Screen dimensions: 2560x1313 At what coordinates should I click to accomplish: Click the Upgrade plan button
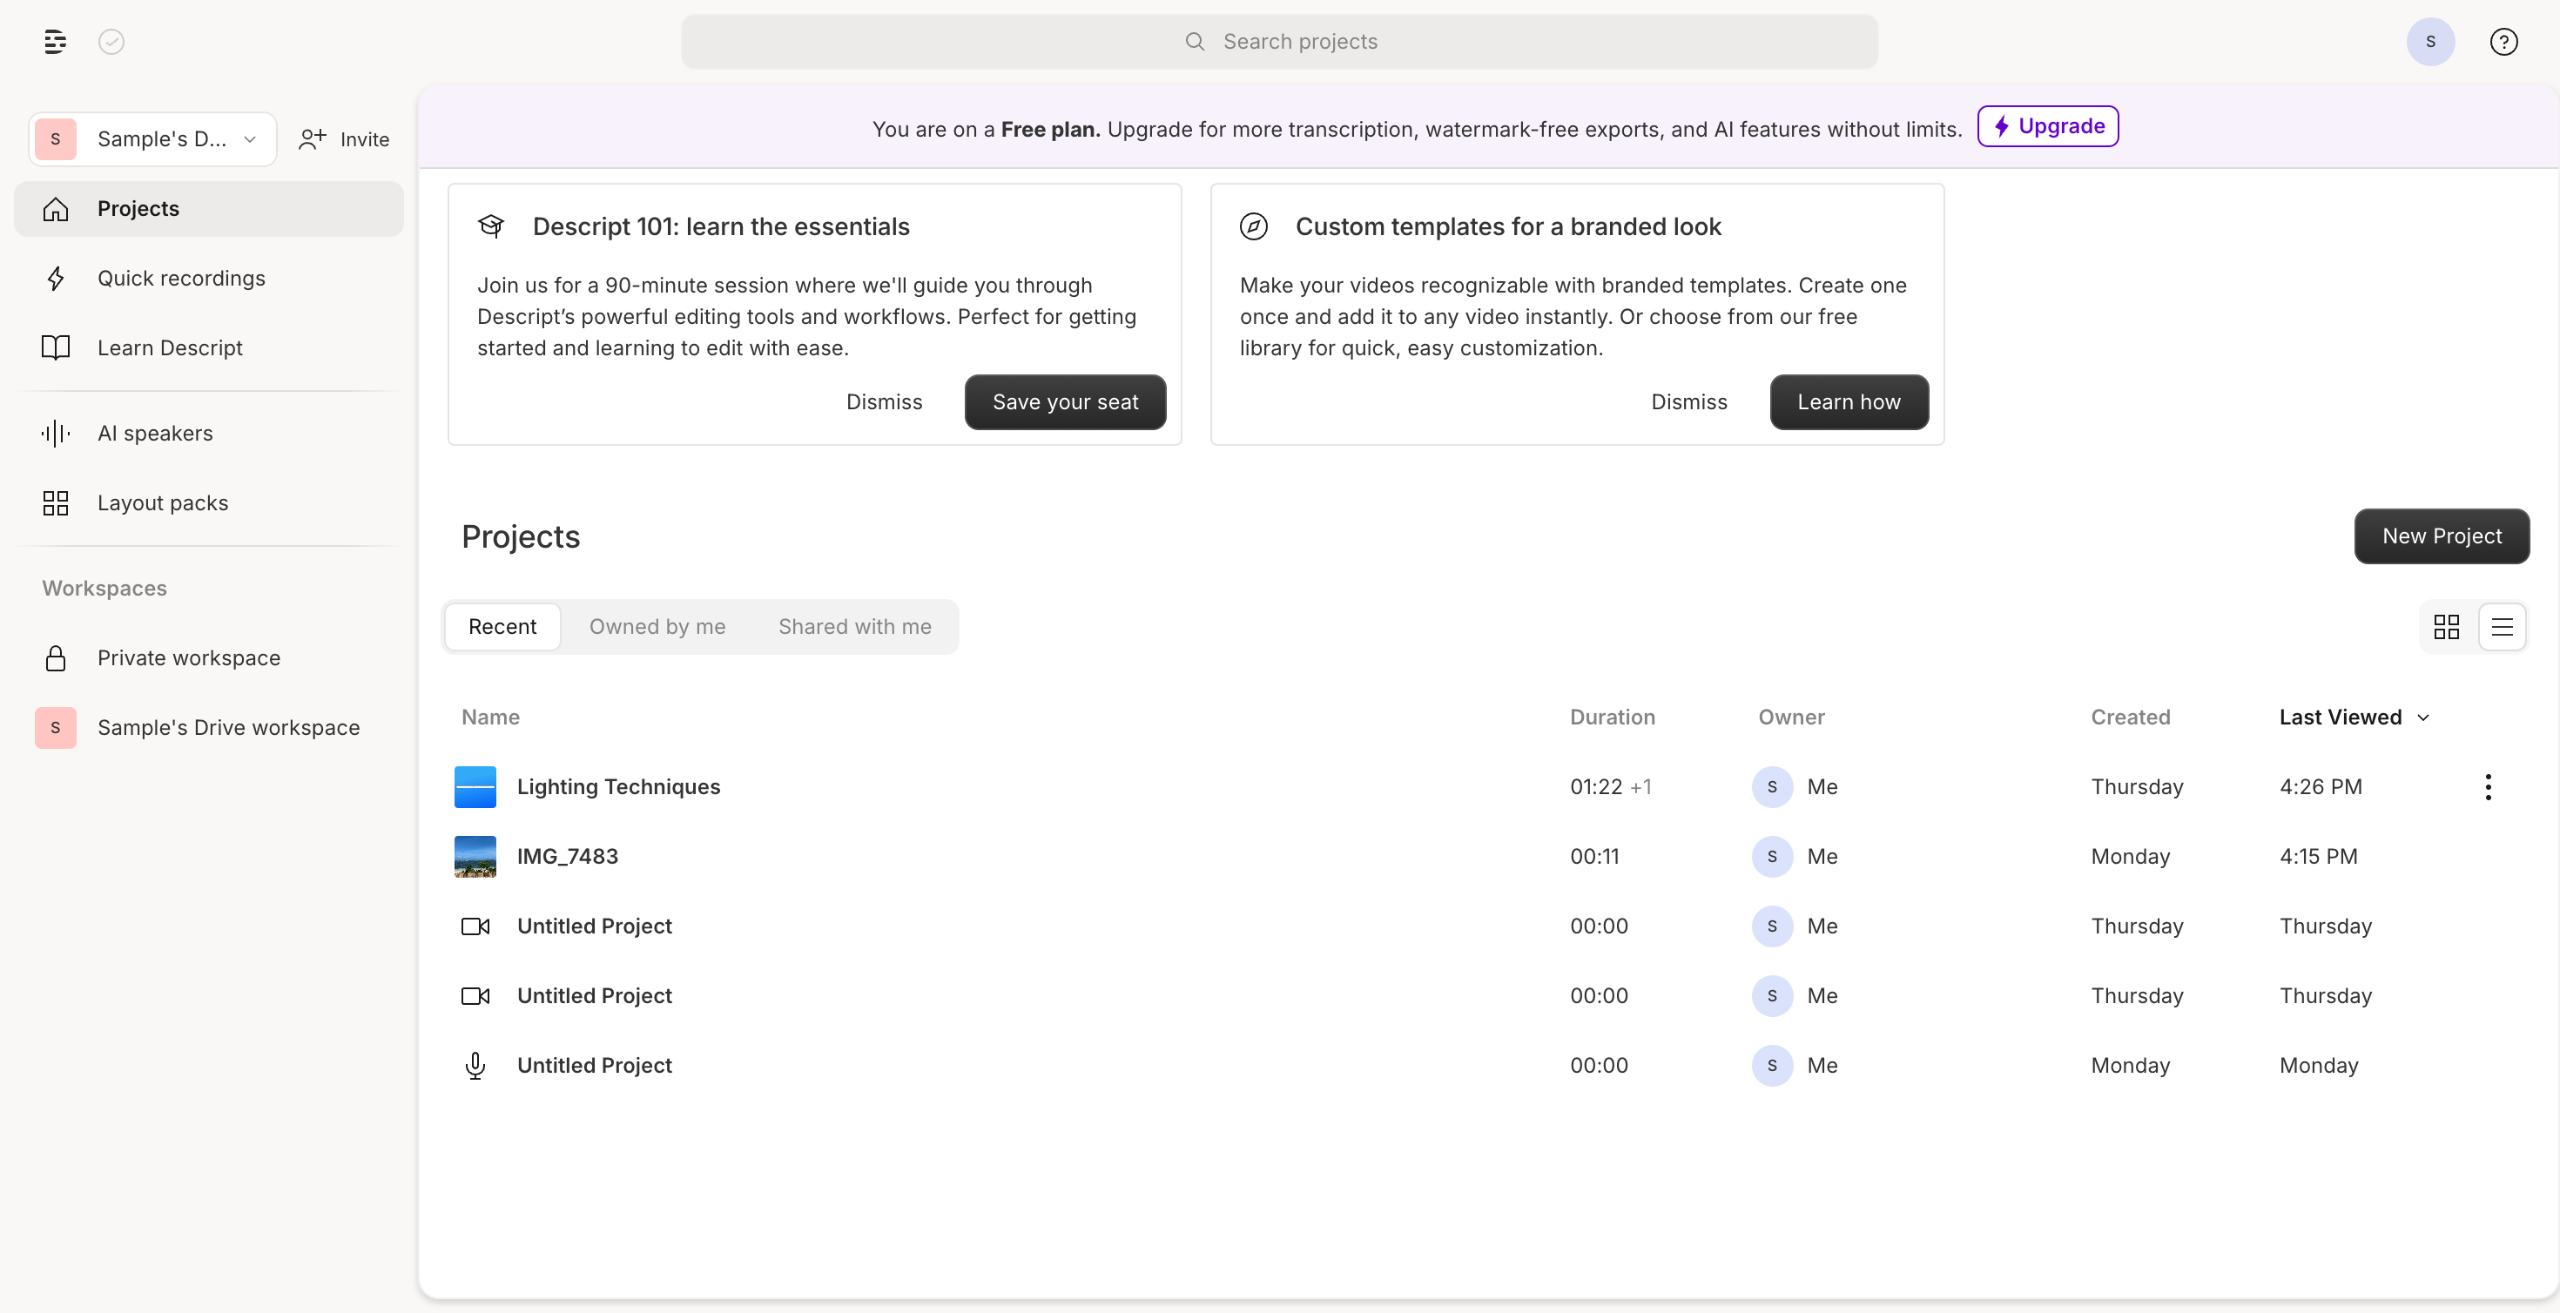pyautogui.click(x=2047, y=126)
